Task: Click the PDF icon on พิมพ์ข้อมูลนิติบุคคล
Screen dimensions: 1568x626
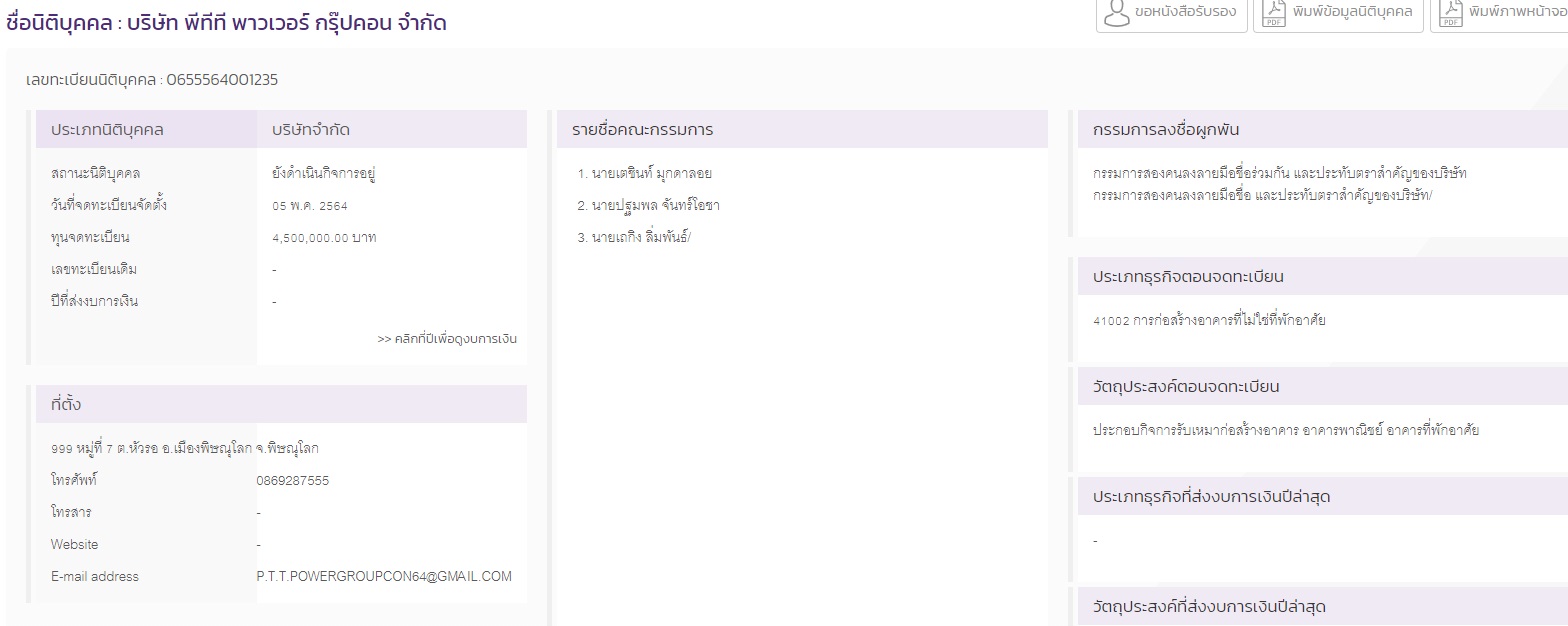Action: (x=1275, y=13)
